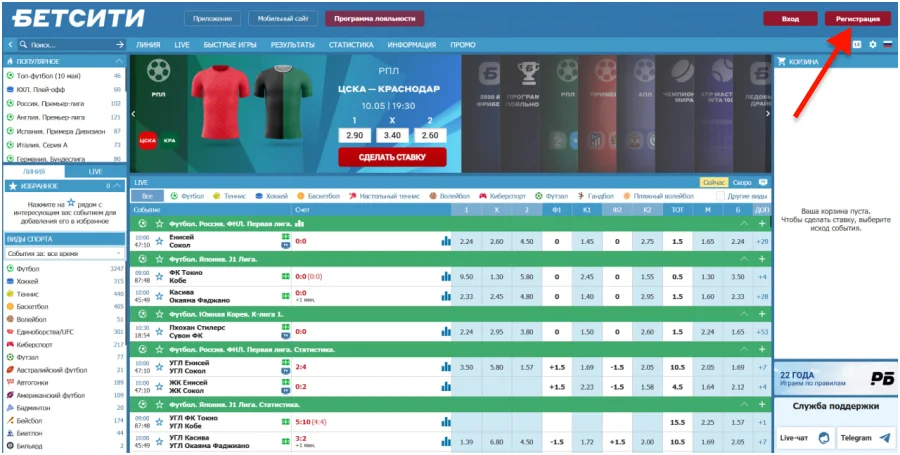The image size is (900, 455).
Task: Select 2.24 odds on Енисей win
Action: click(466, 242)
